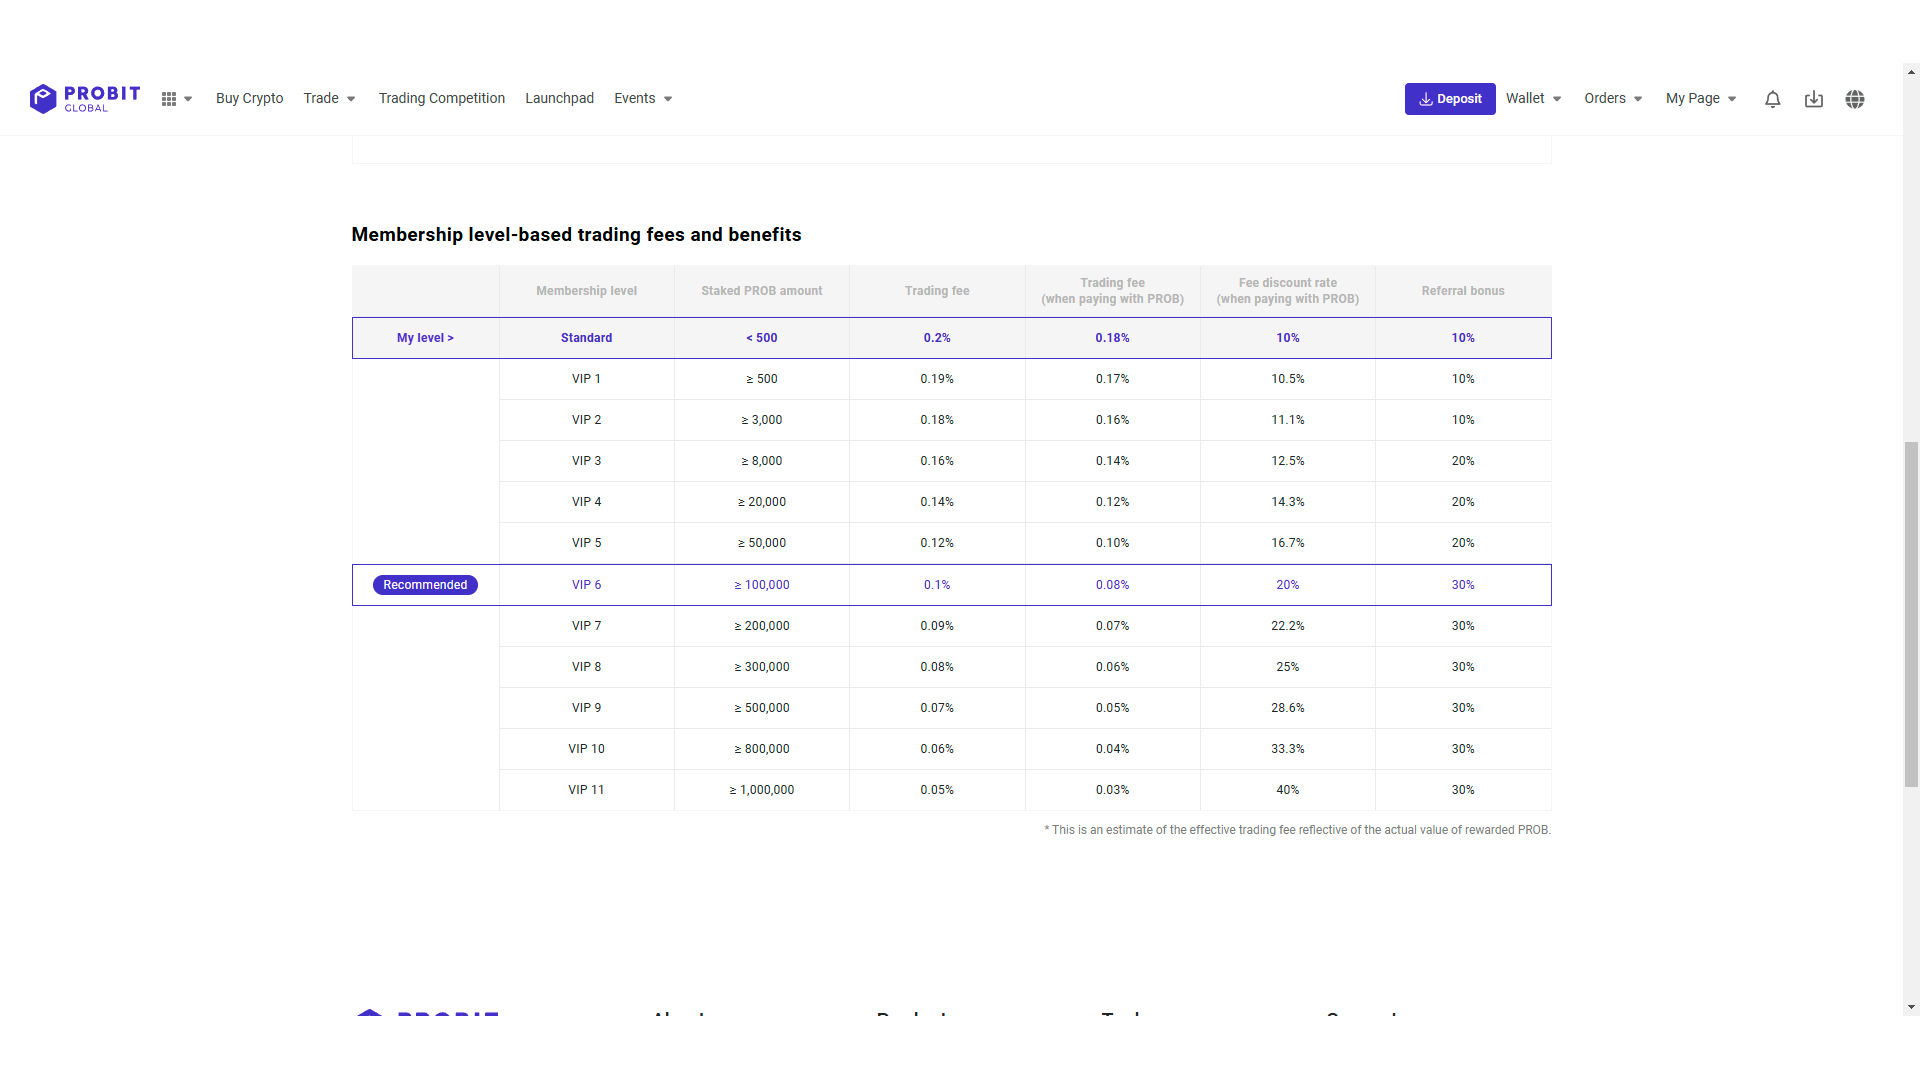This screenshot has height=1080, width=1920.
Task: Click the scrollbar down arrow
Action: point(1911,1008)
